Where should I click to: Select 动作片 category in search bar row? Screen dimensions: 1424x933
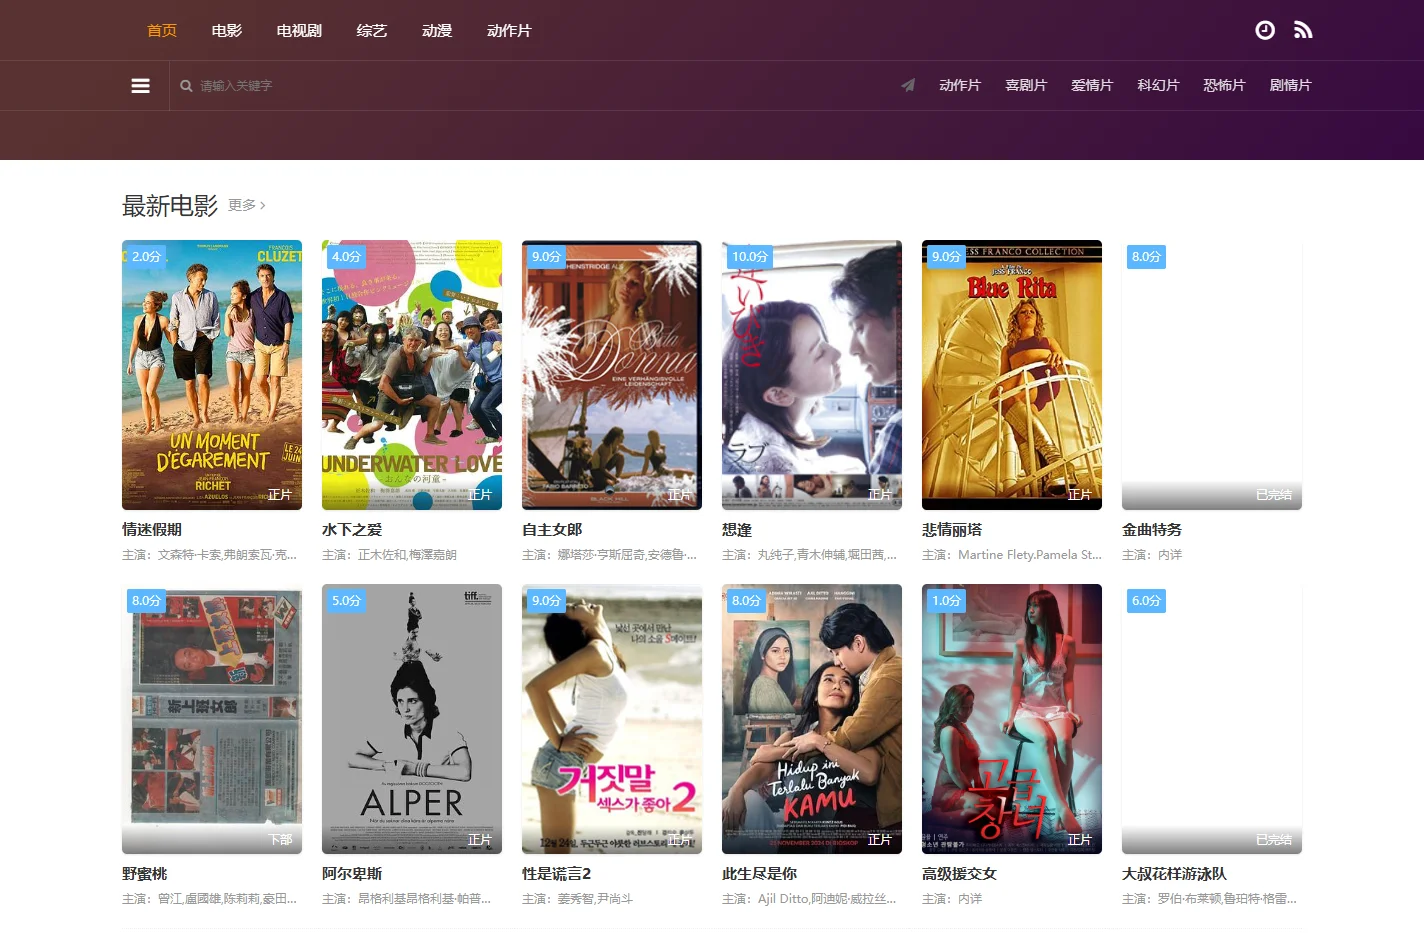pyautogui.click(x=960, y=85)
